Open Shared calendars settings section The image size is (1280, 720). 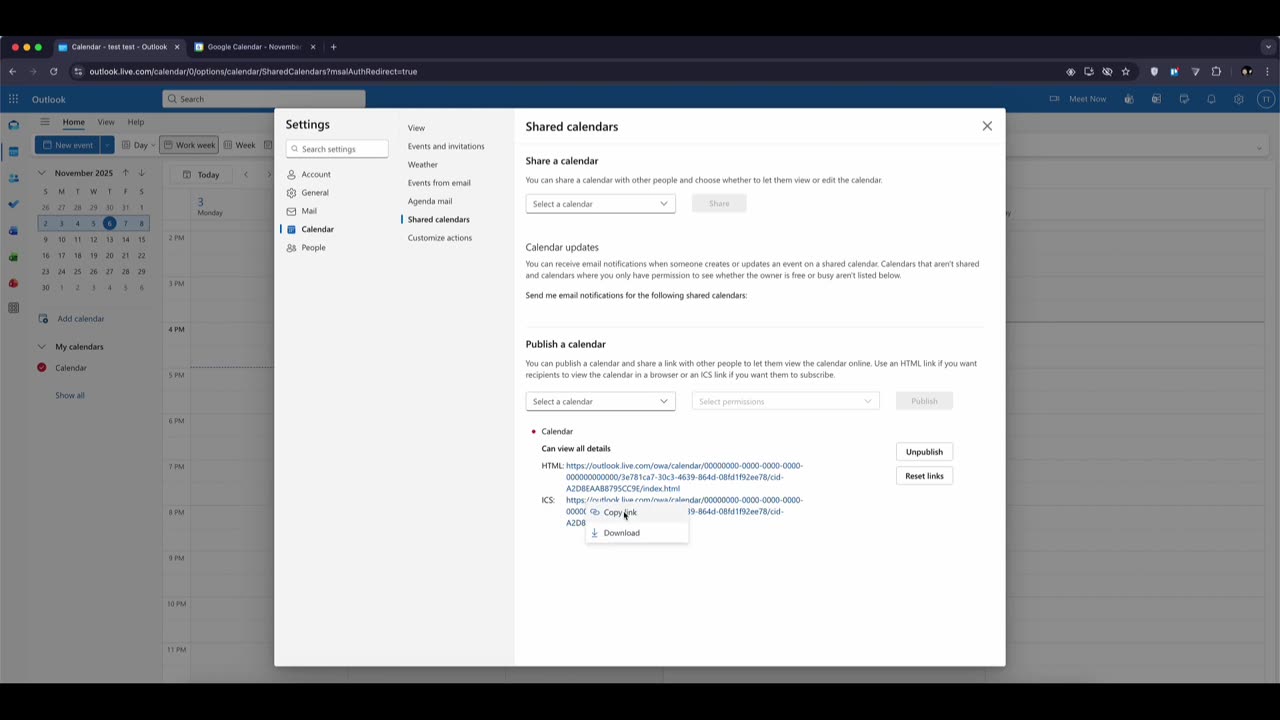[439, 219]
